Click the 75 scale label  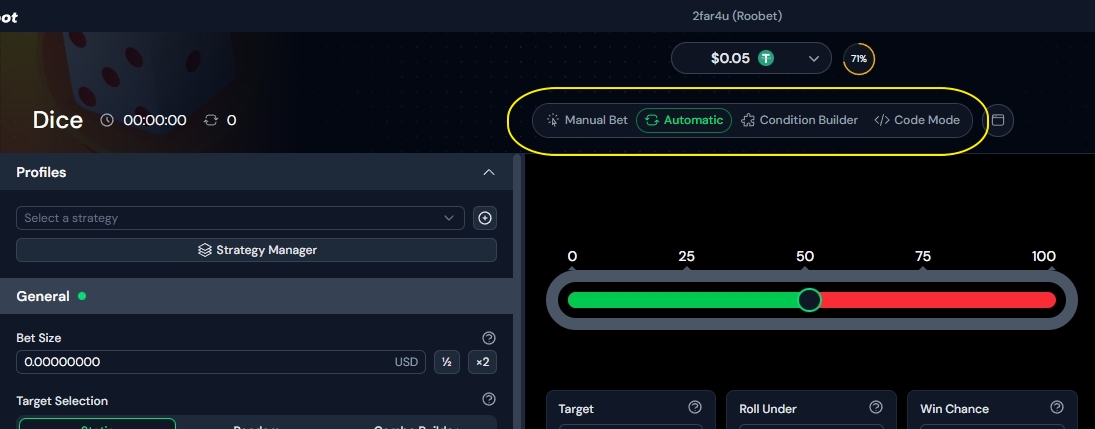coord(923,256)
